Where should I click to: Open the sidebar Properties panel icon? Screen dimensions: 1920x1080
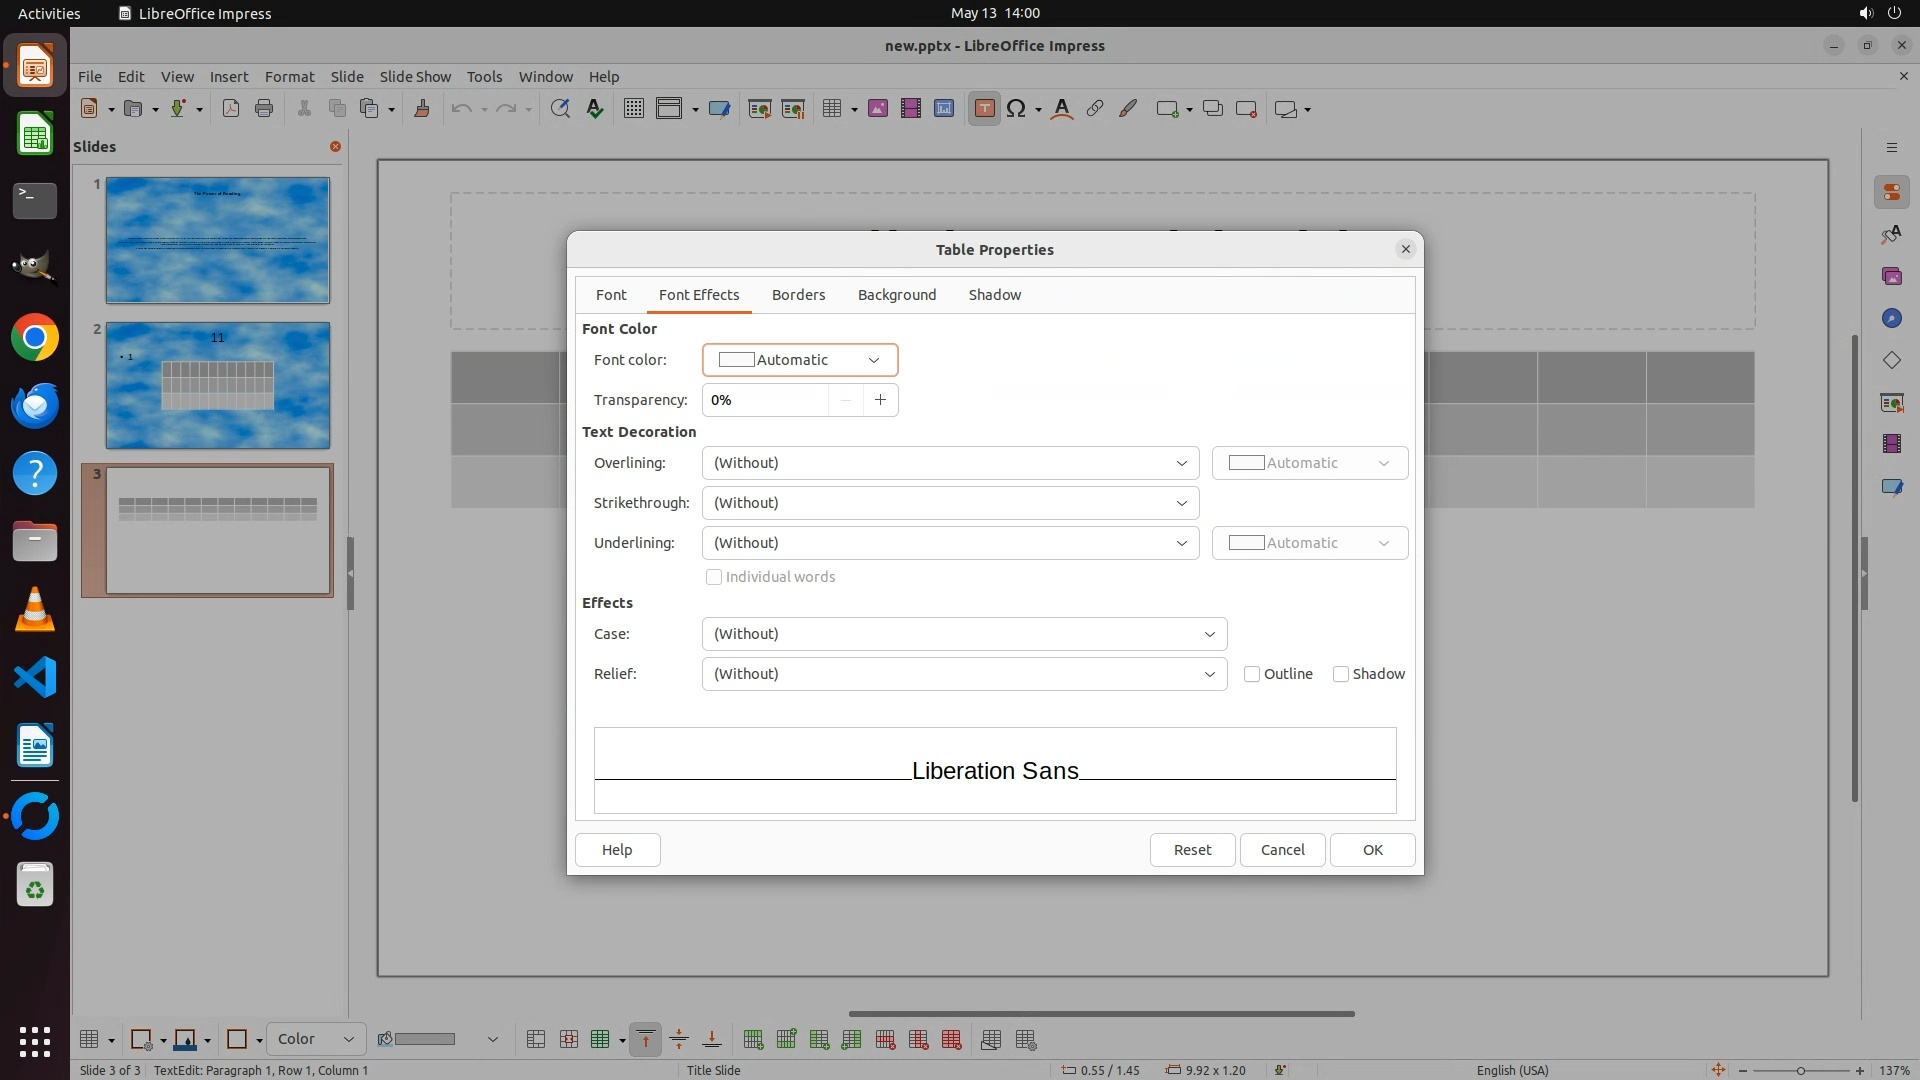[x=1891, y=192]
